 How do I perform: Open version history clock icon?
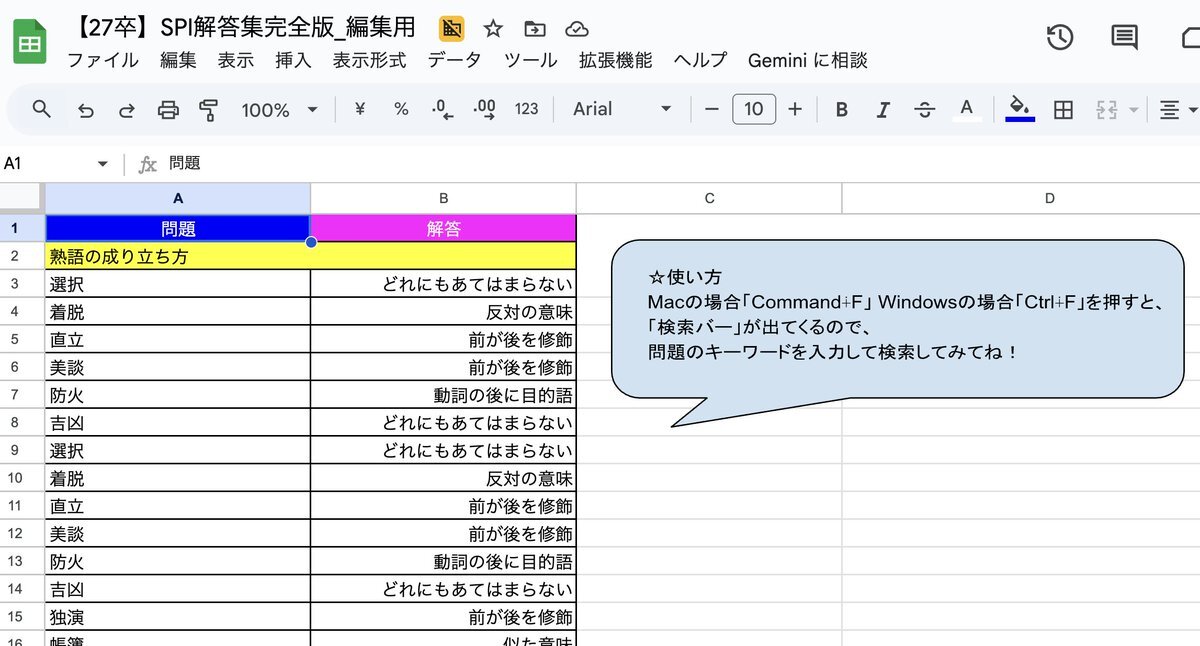(x=1060, y=38)
